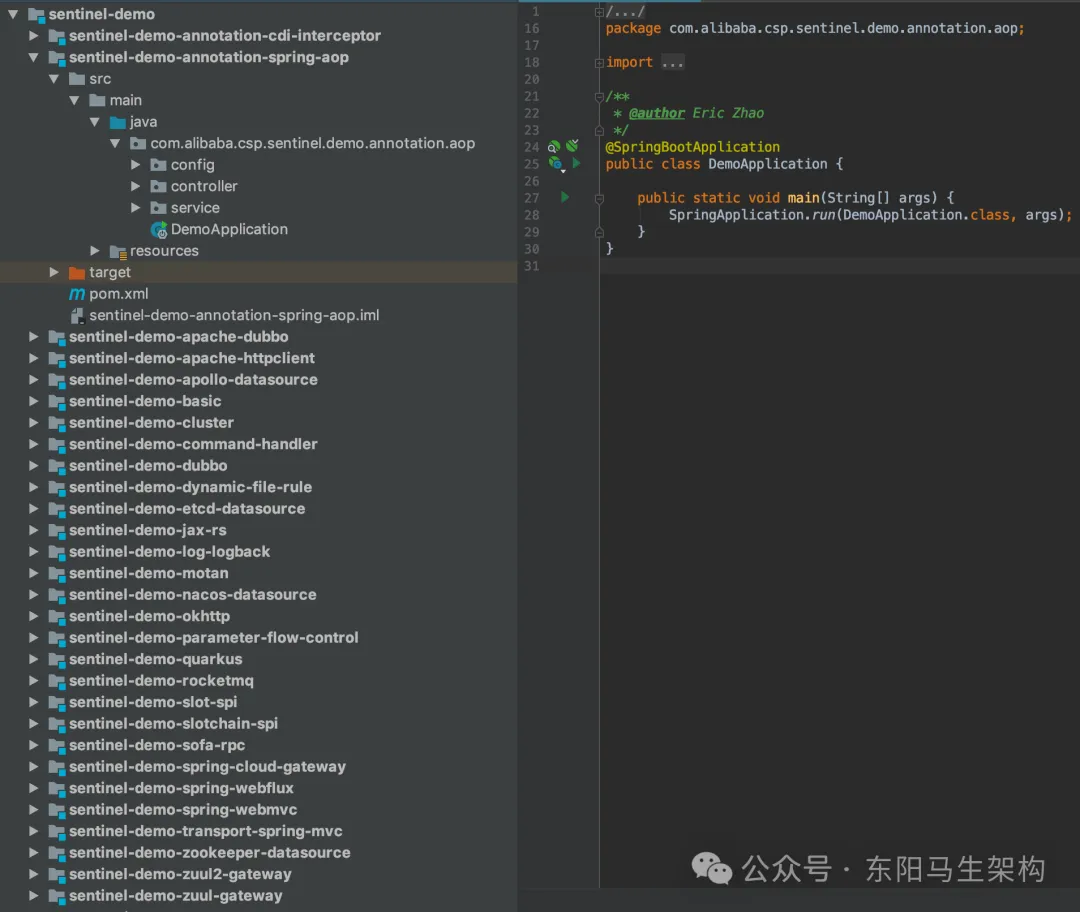The height and width of the screenshot is (912, 1080).
Task: Click the blue java source folder icon
Action: pyautogui.click(x=118, y=123)
